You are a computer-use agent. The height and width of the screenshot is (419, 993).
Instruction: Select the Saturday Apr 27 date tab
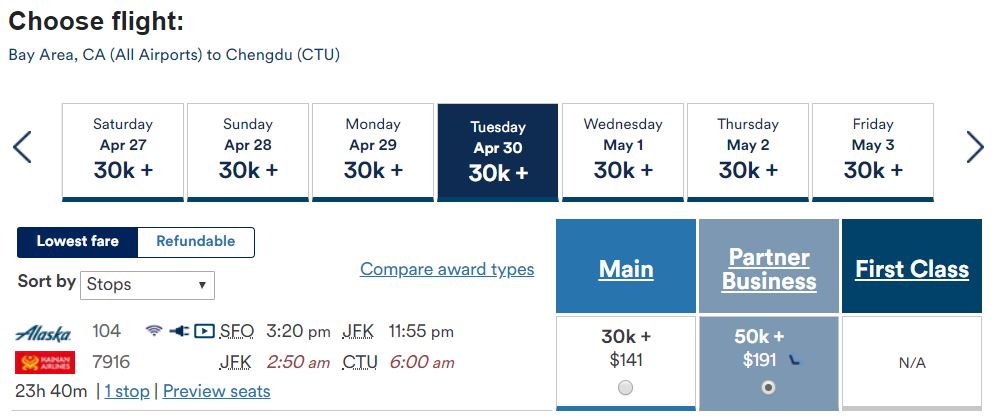(x=123, y=151)
